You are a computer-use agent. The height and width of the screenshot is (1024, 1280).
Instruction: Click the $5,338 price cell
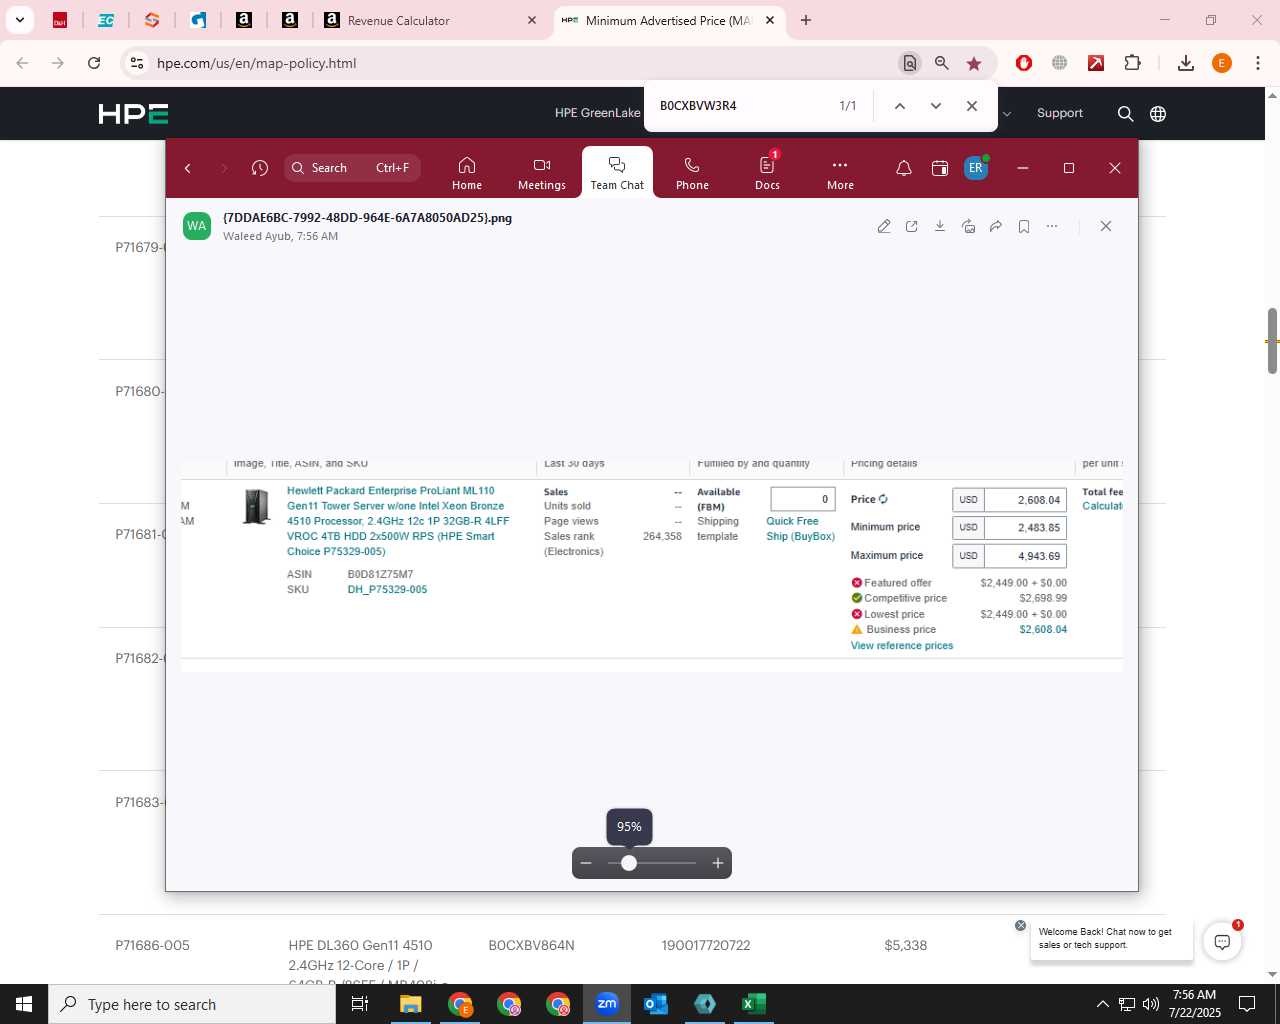coord(906,945)
